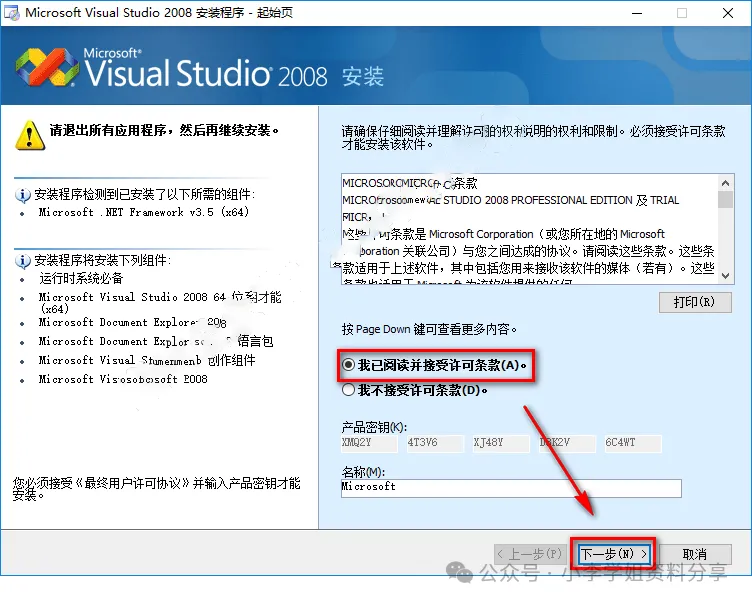Click the Next (下一步) button
Image resolution: width=752 pixels, height=603 pixels.
click(x=613, y=554)
